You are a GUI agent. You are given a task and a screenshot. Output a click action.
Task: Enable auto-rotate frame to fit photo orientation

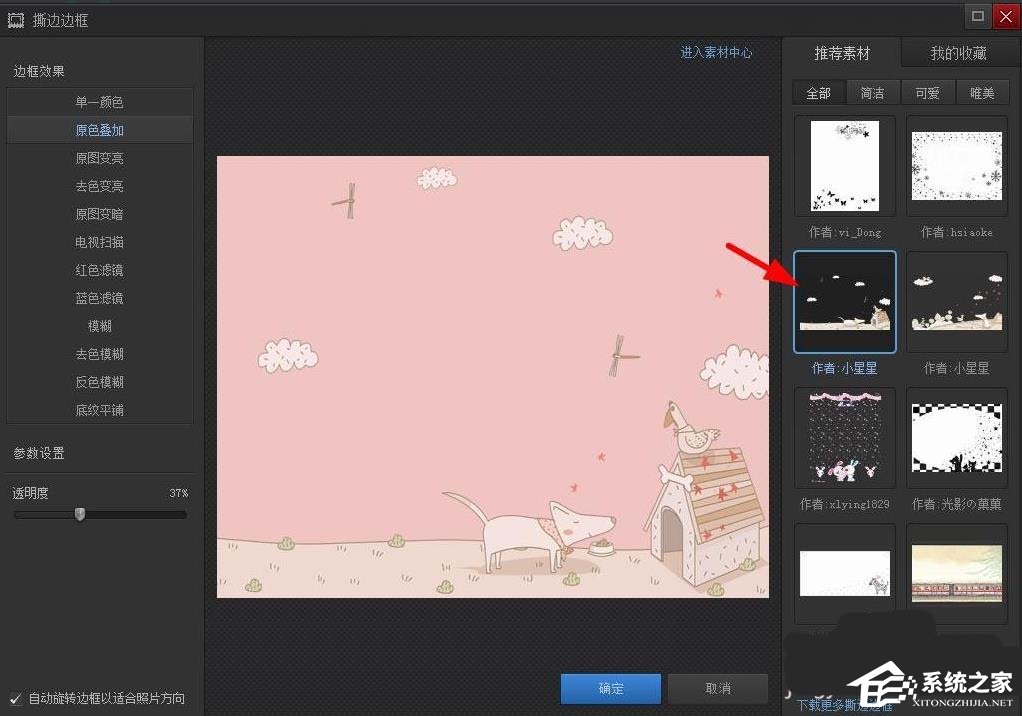point(14,698)
